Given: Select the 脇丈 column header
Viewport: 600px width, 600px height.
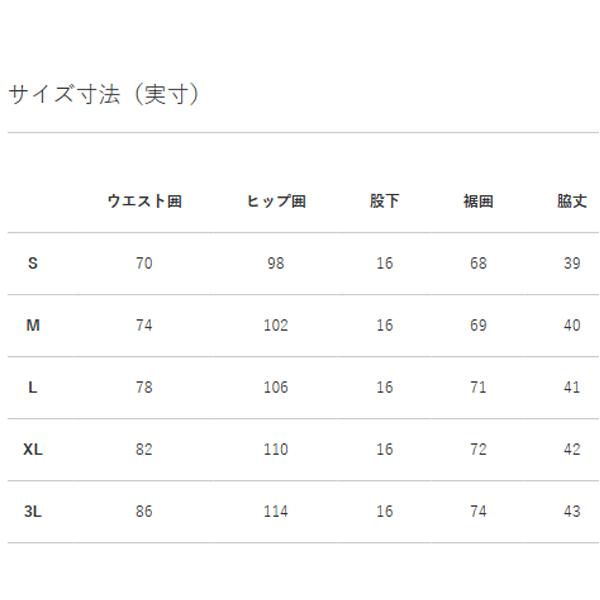Looking at the screenshot, I should (x=571, y=201).
